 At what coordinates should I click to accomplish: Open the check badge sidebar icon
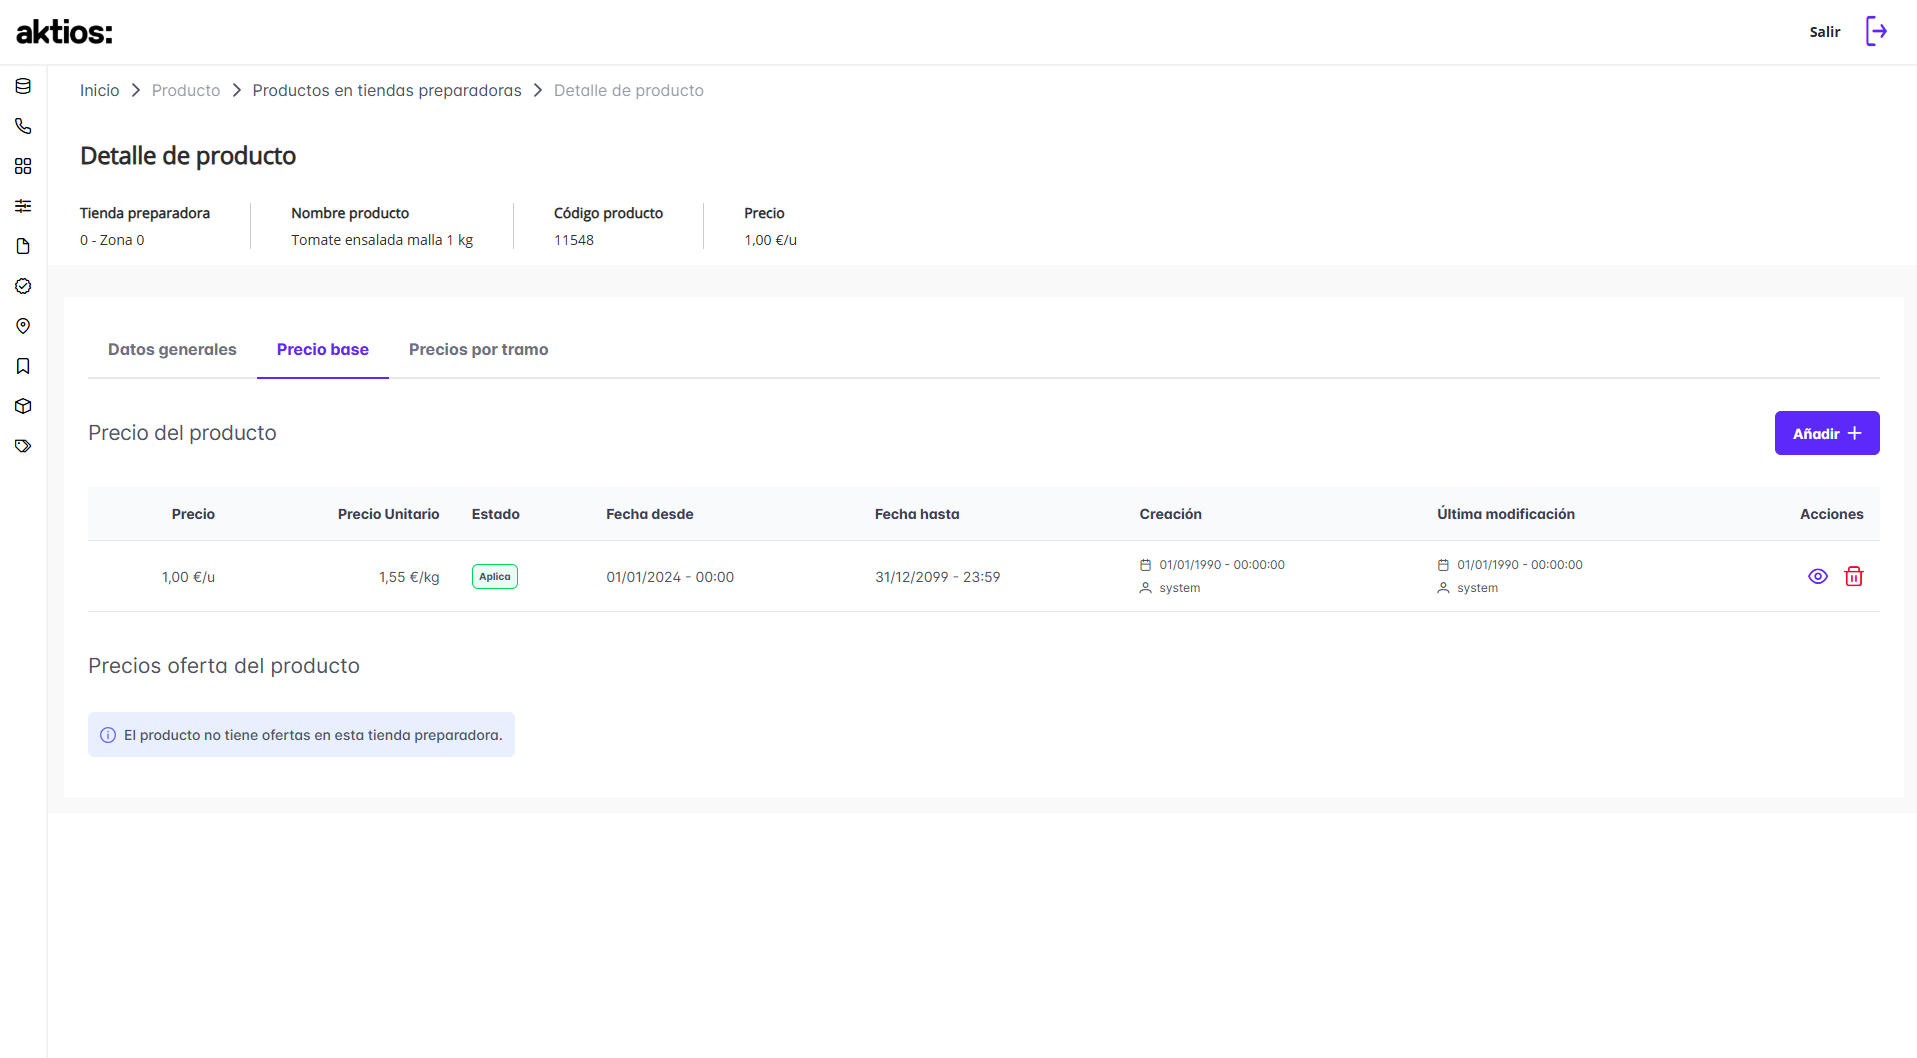tap(23, 286)
